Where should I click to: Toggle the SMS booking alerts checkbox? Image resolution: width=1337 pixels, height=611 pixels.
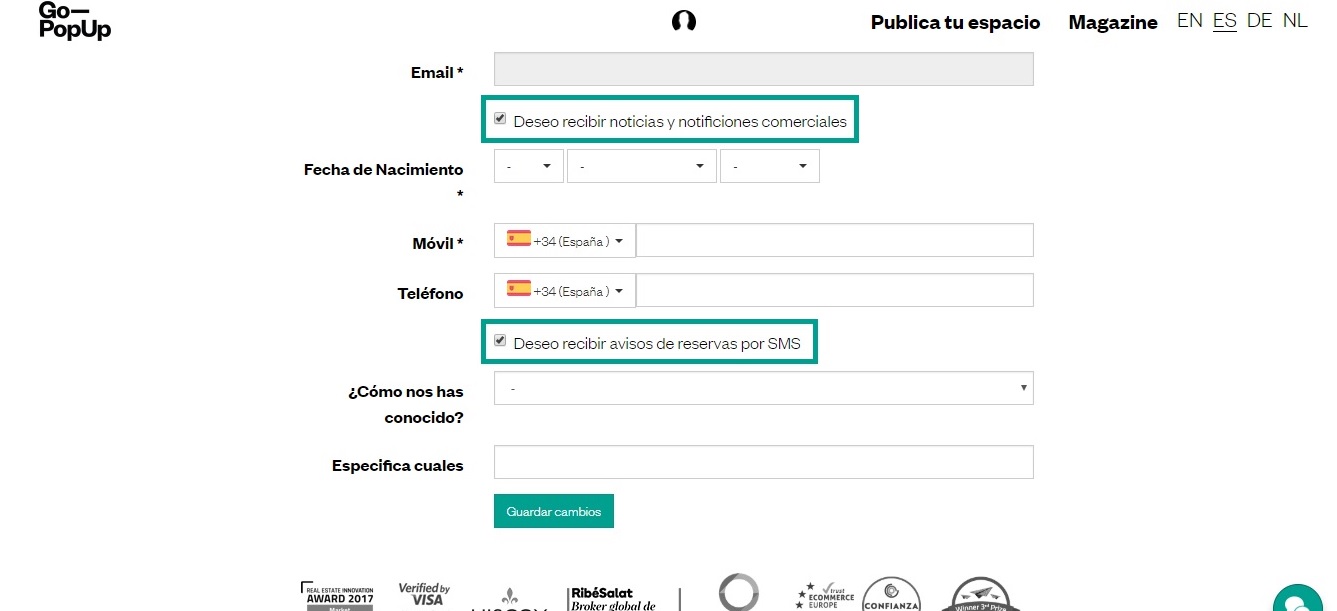(x=500, y=341)
